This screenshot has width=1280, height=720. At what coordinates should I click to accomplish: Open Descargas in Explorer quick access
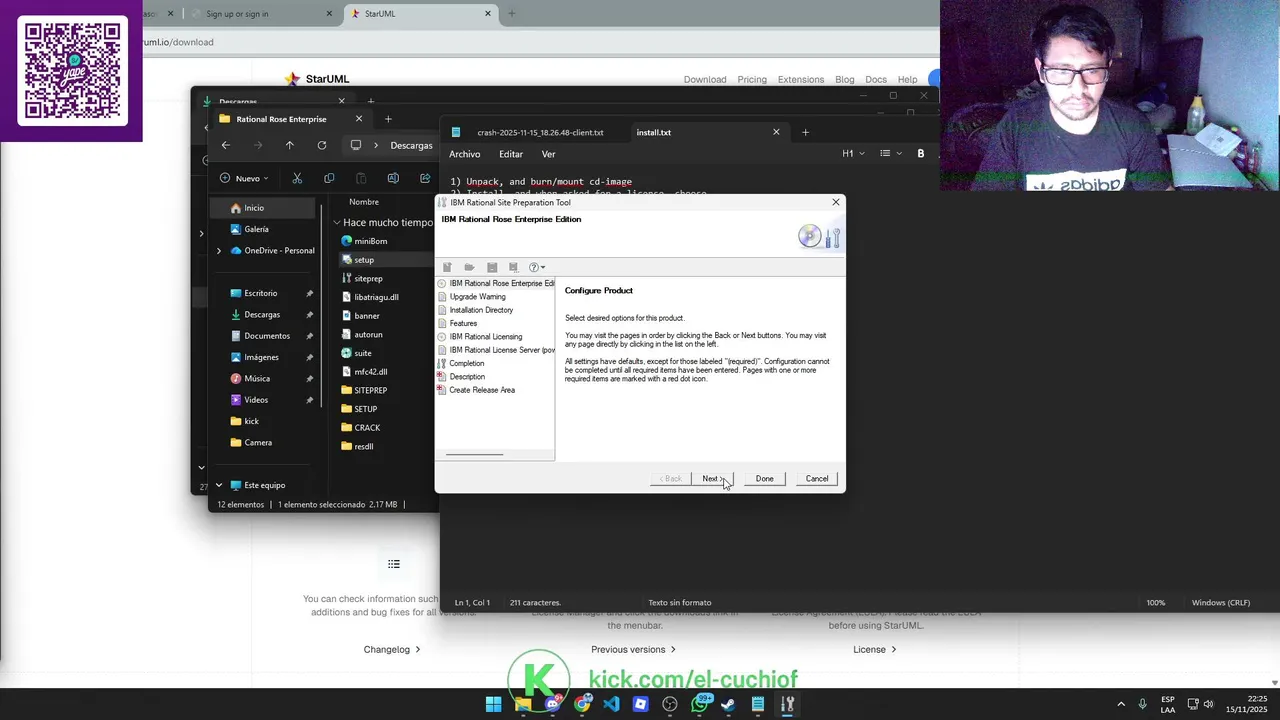[x=262, y=314]
